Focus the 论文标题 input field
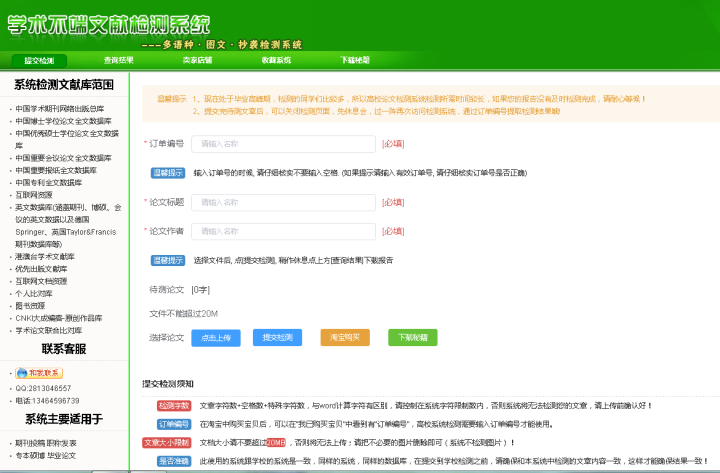This screenshot has width=720, height=473. 283,203
